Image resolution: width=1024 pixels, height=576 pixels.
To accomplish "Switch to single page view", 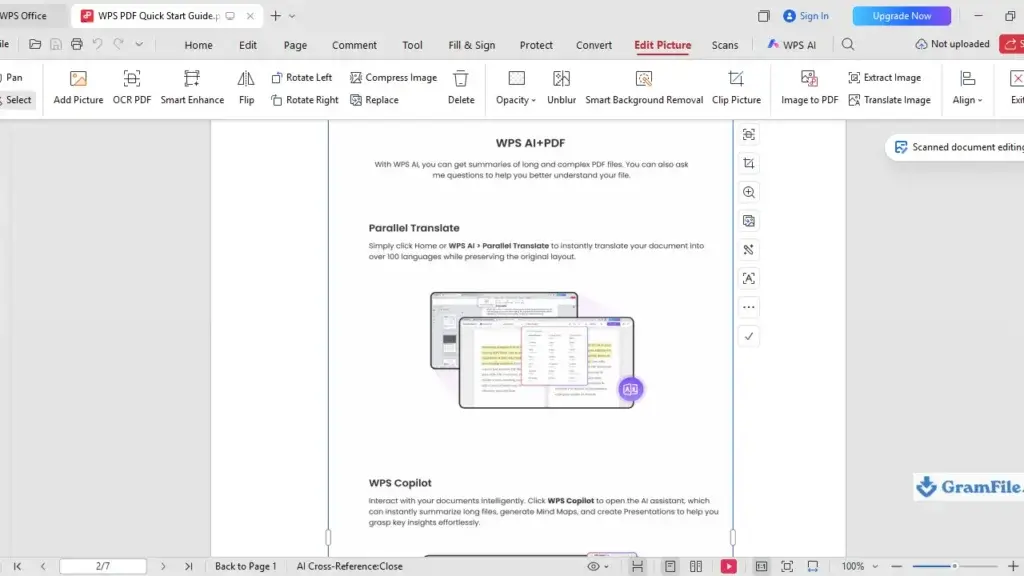I will (x=670, y=566).
